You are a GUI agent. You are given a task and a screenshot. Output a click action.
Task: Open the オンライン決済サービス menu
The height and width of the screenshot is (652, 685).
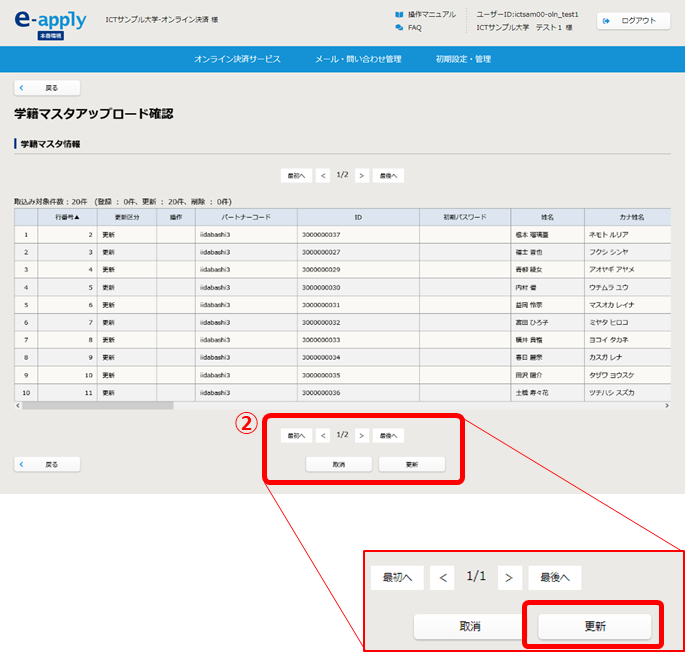[237, 59]
